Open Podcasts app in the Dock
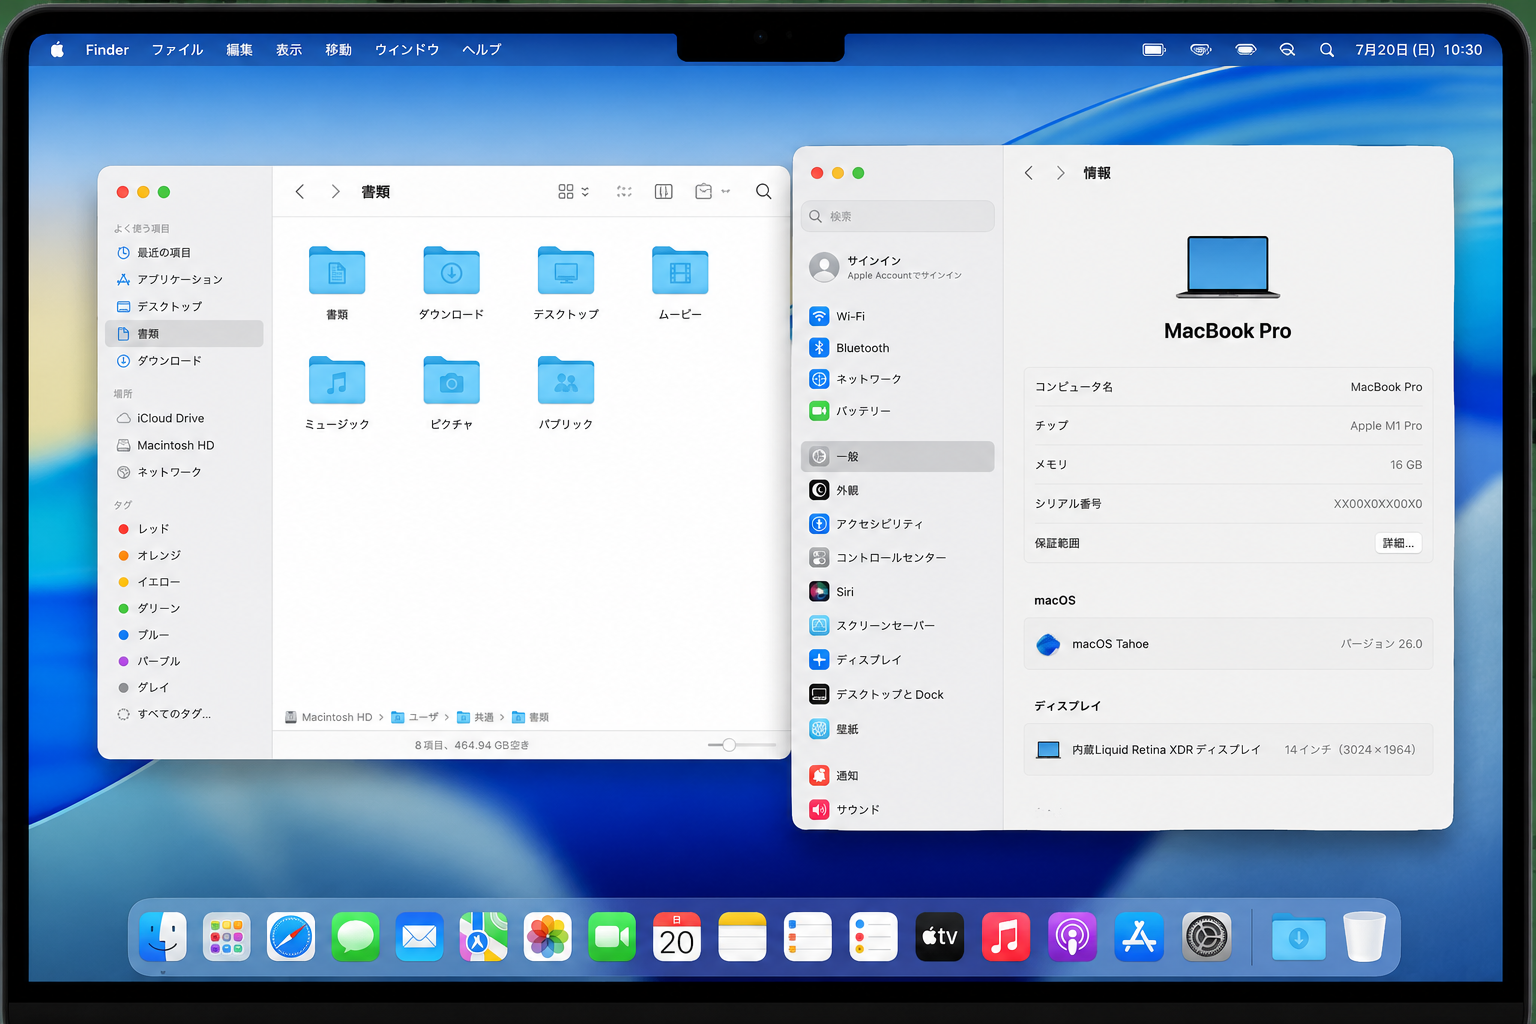This screenshot has width=1536, height=1024. [x=1072, y=937]
